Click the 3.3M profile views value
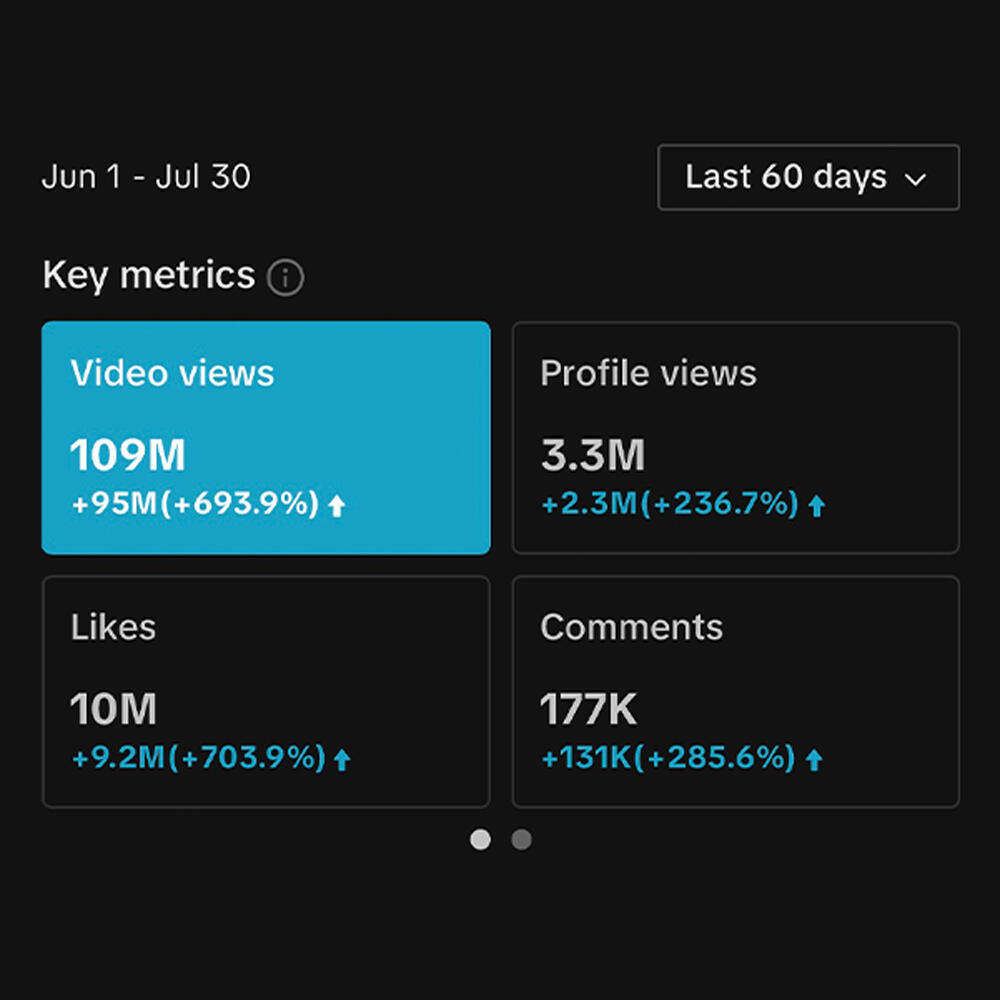The width and height of the screenshot is (1000, 1000). click(x=593, y=457)
